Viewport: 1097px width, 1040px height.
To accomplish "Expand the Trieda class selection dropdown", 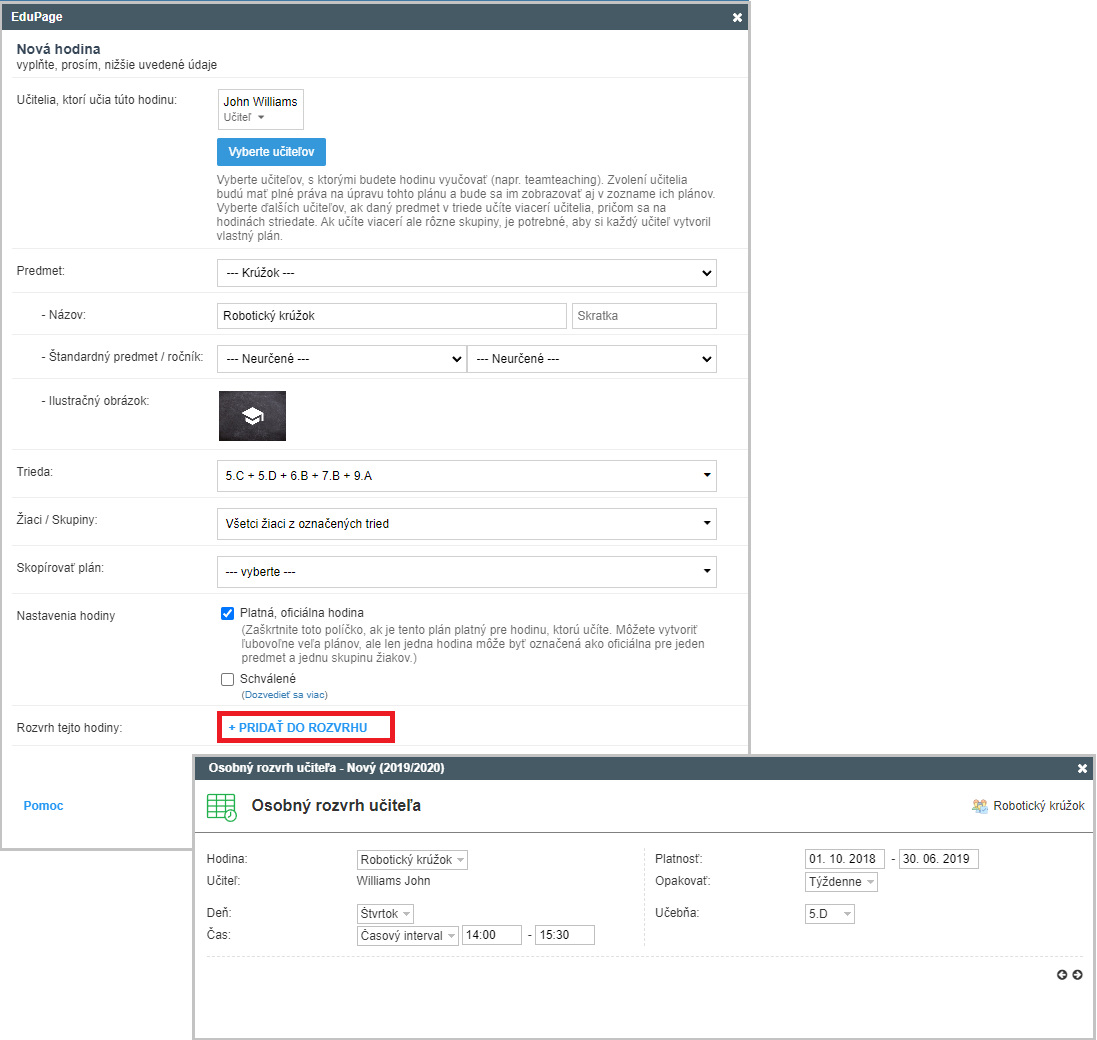I will [x=466, y=476].
